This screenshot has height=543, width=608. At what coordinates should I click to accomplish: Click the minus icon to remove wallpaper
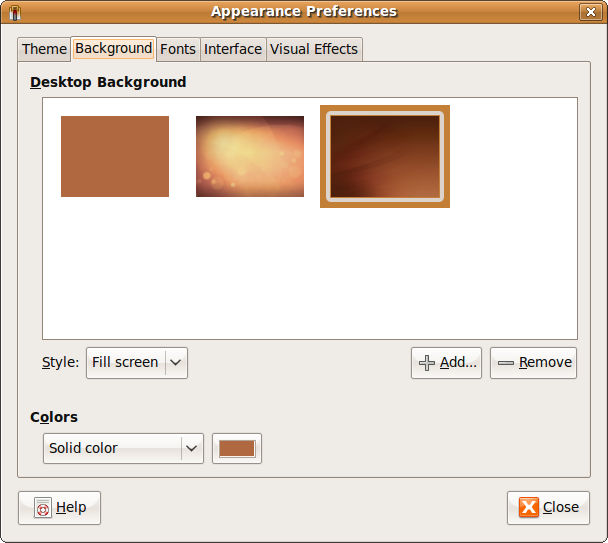tap(506, 363)
